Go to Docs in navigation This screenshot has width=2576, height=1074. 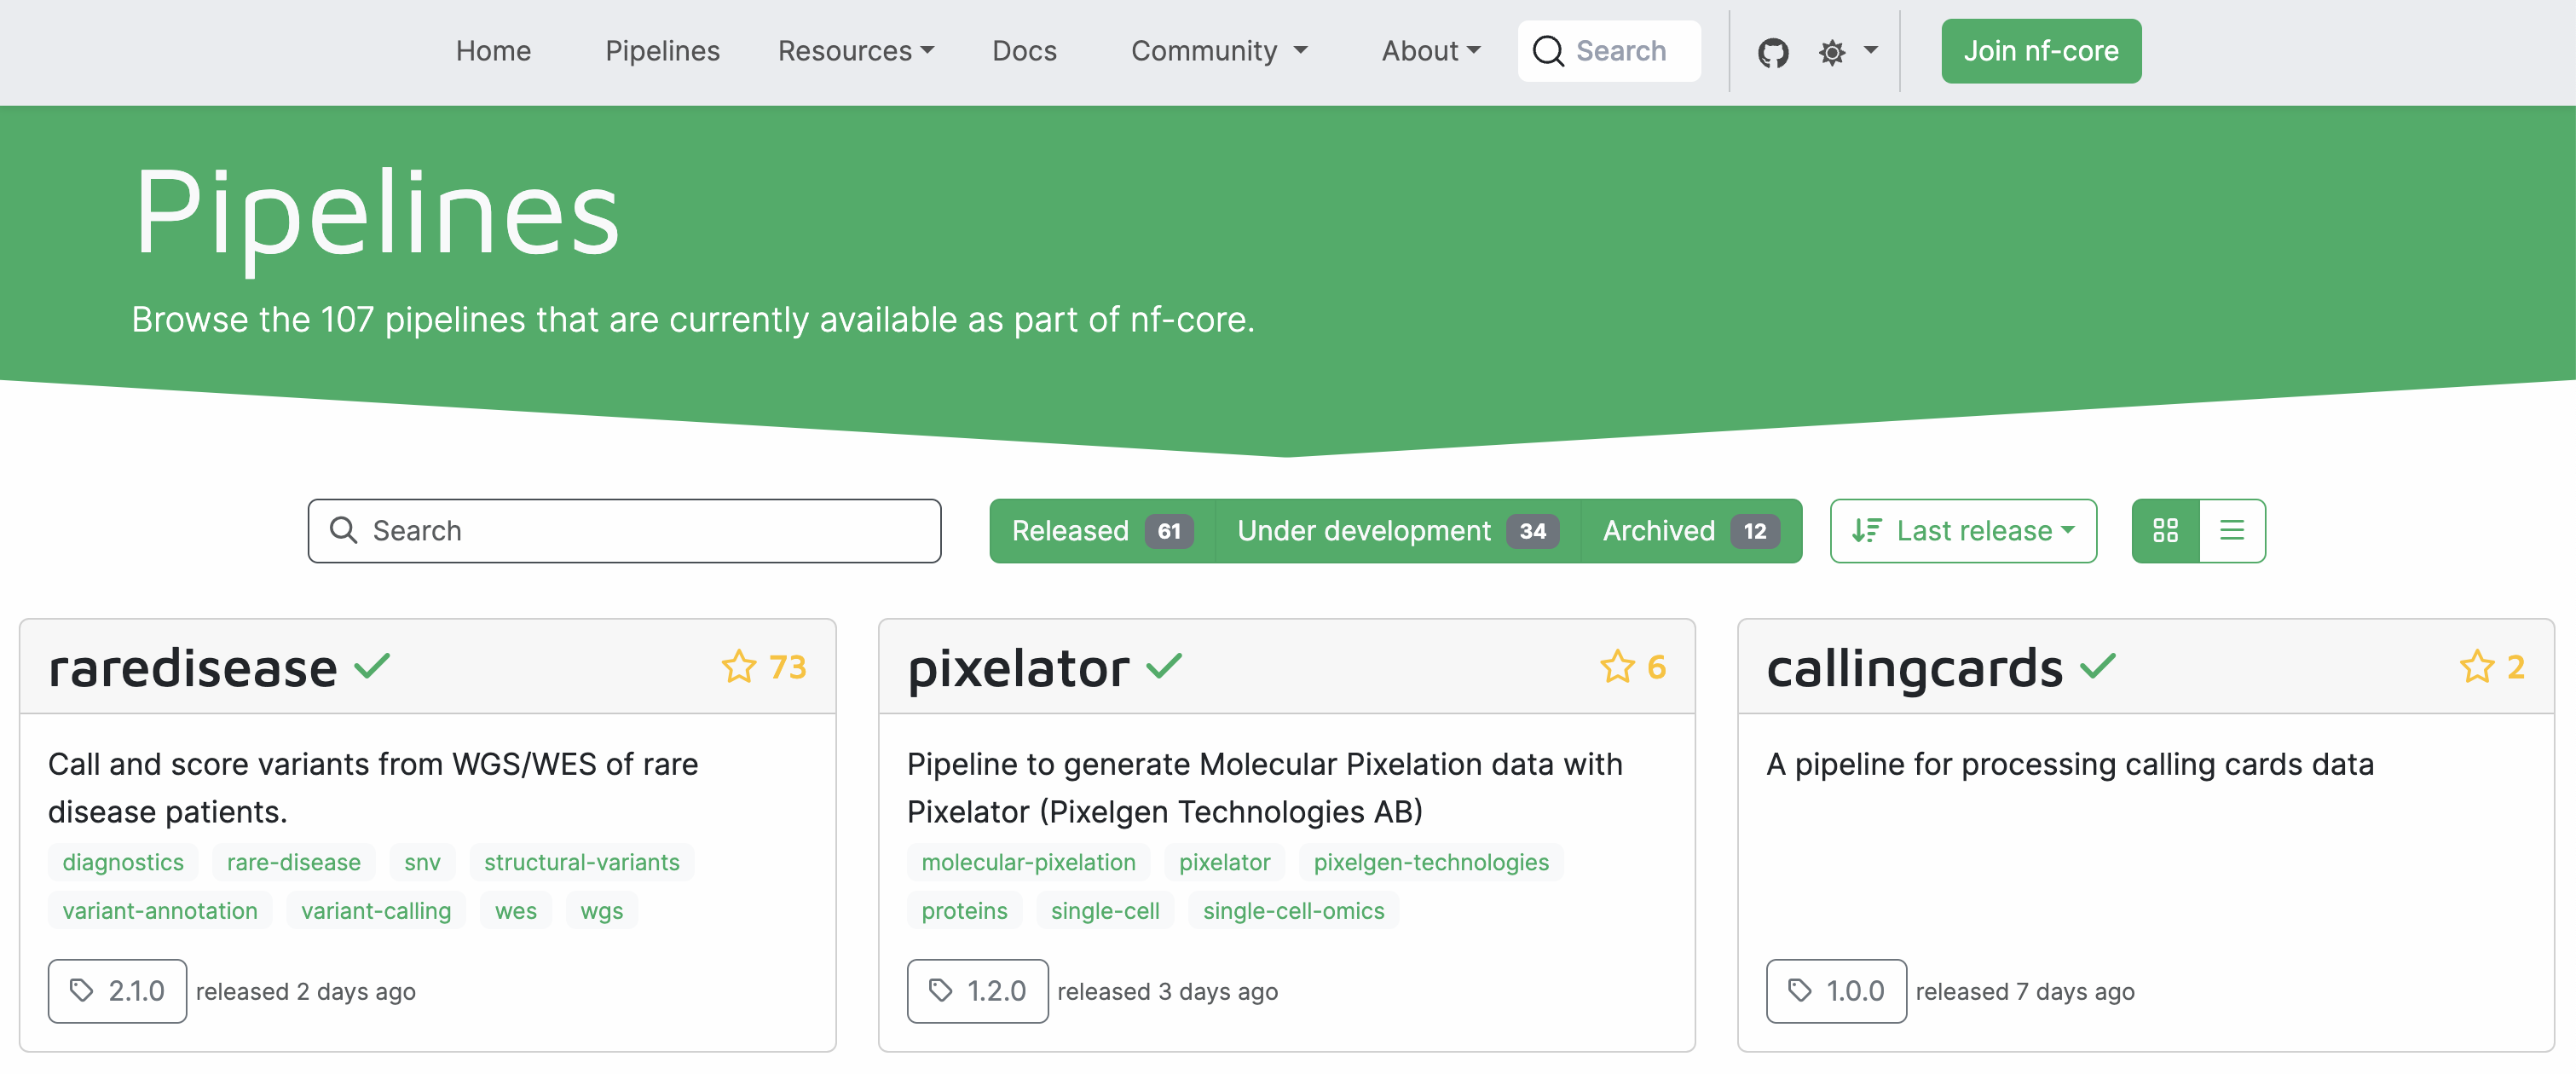(x=1023, y=51)
